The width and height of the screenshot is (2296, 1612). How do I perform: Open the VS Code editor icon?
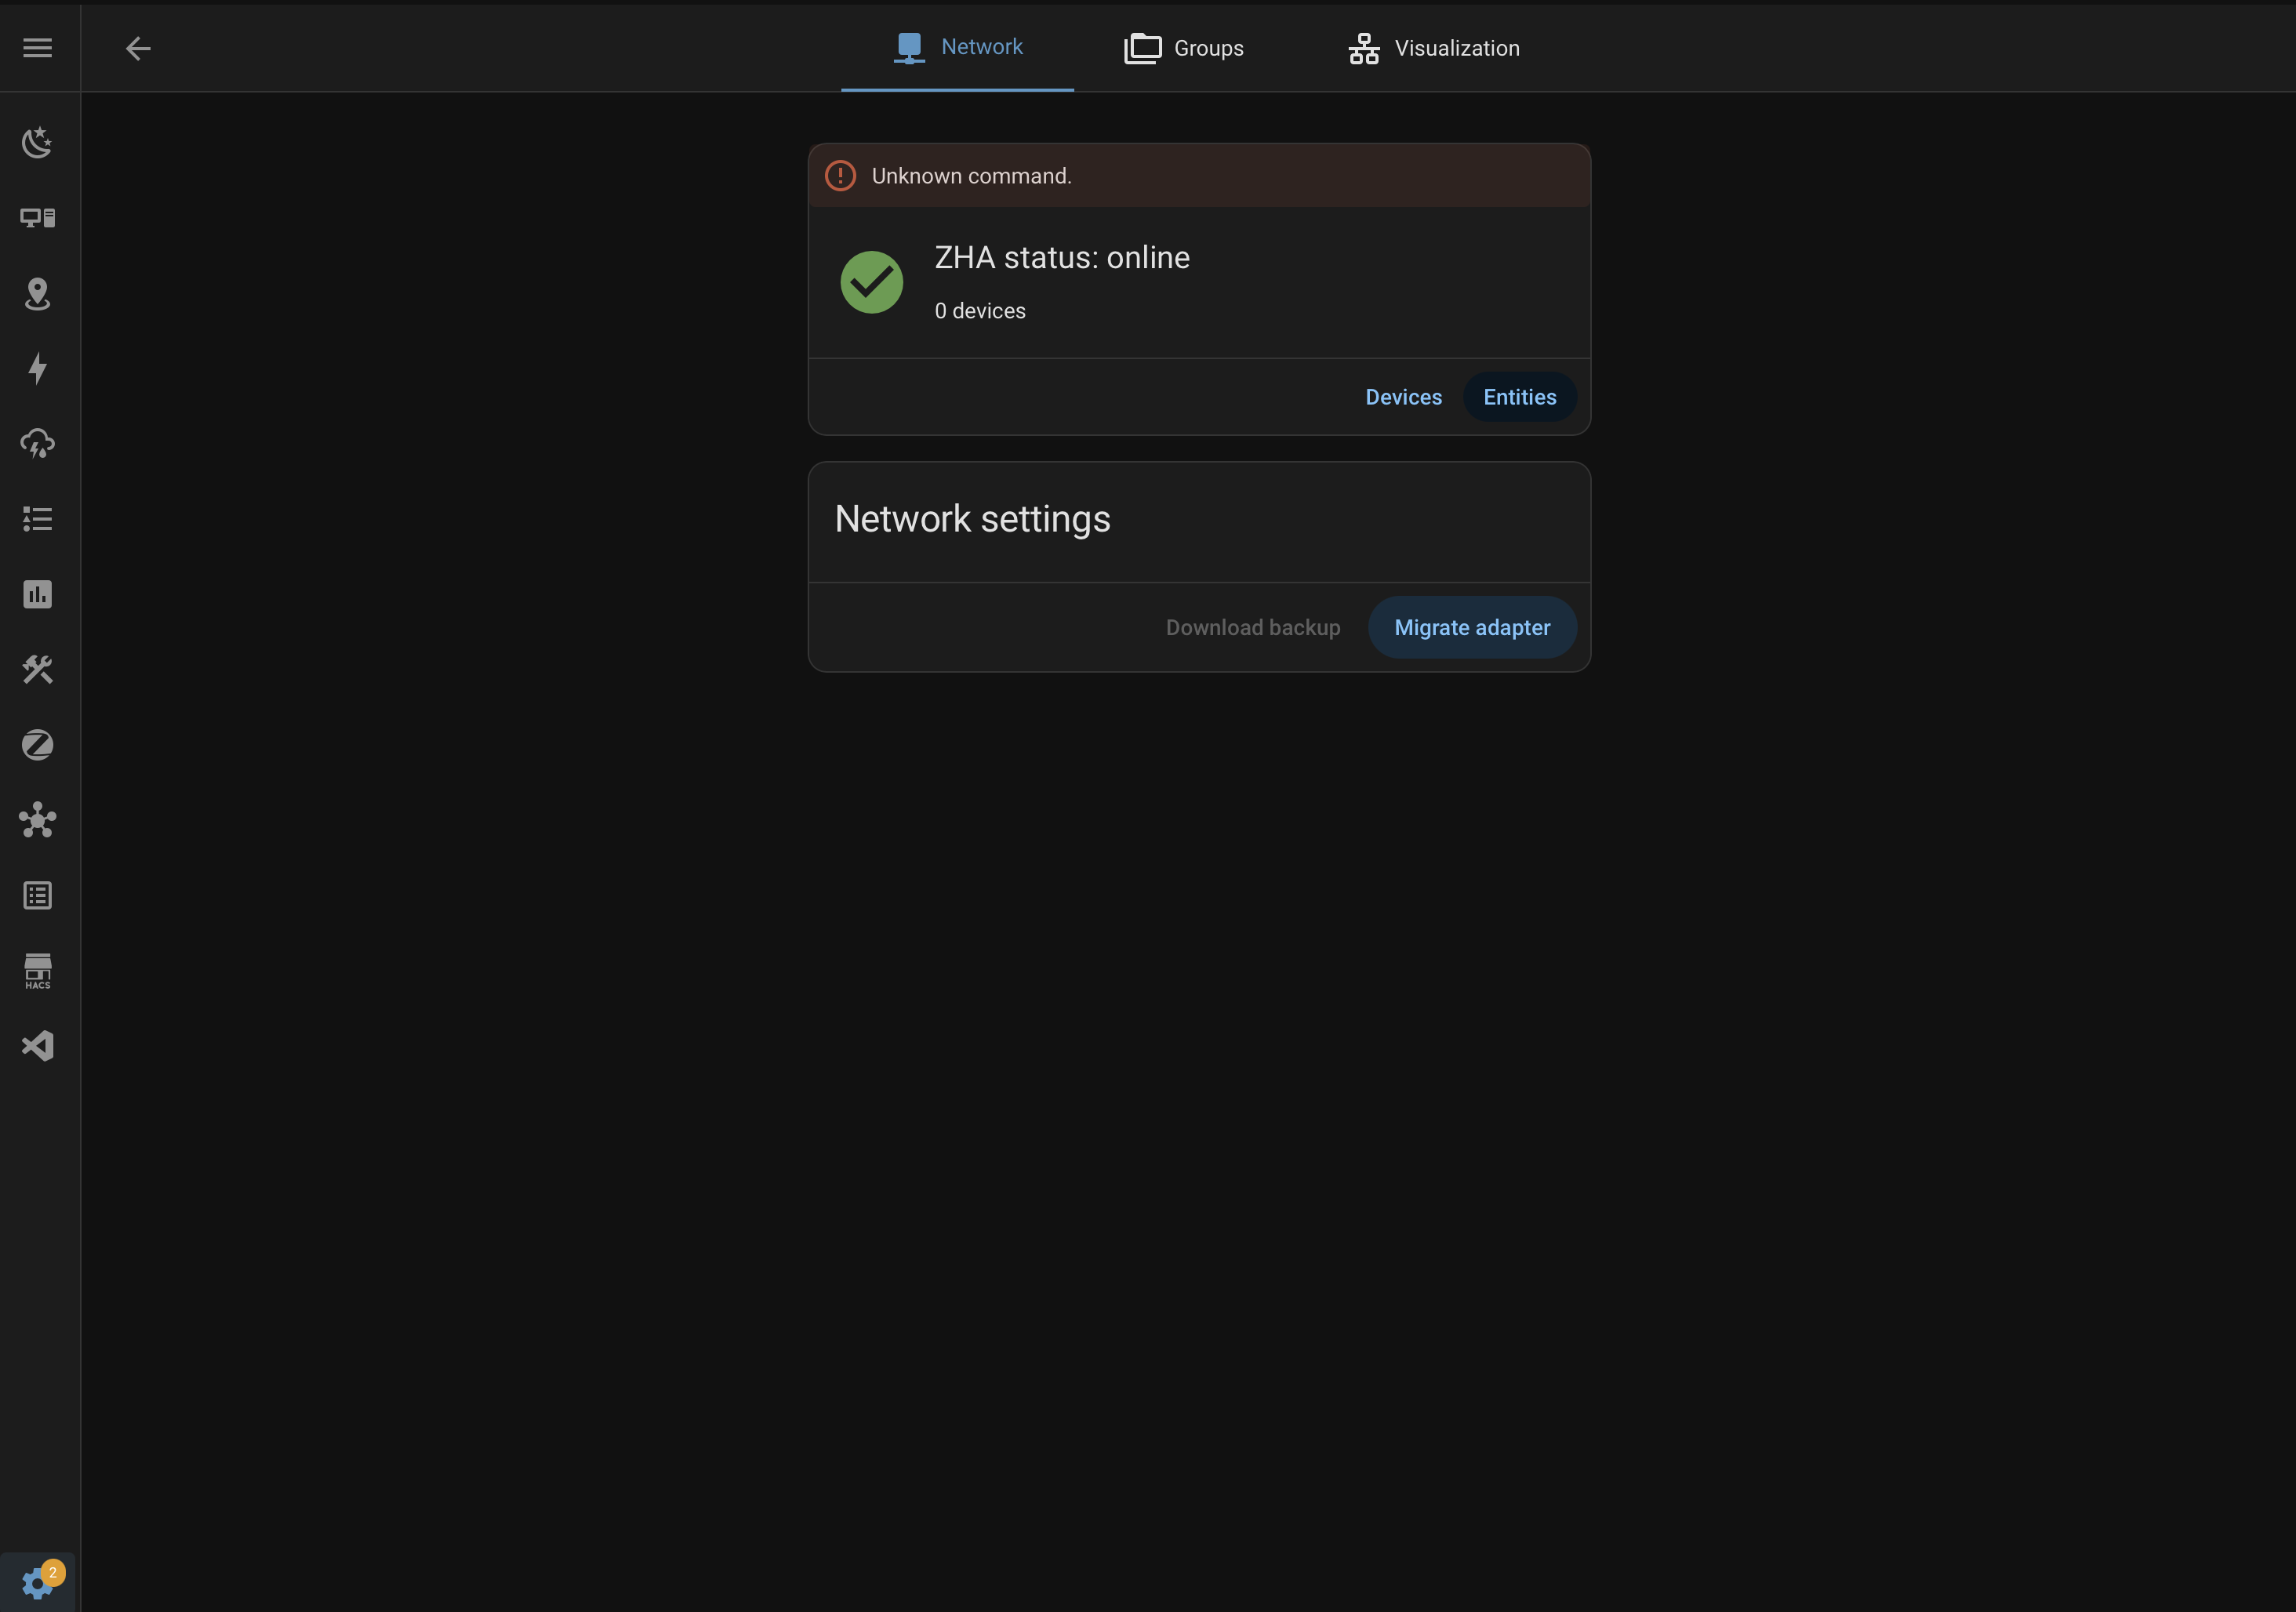point(38,1046)
